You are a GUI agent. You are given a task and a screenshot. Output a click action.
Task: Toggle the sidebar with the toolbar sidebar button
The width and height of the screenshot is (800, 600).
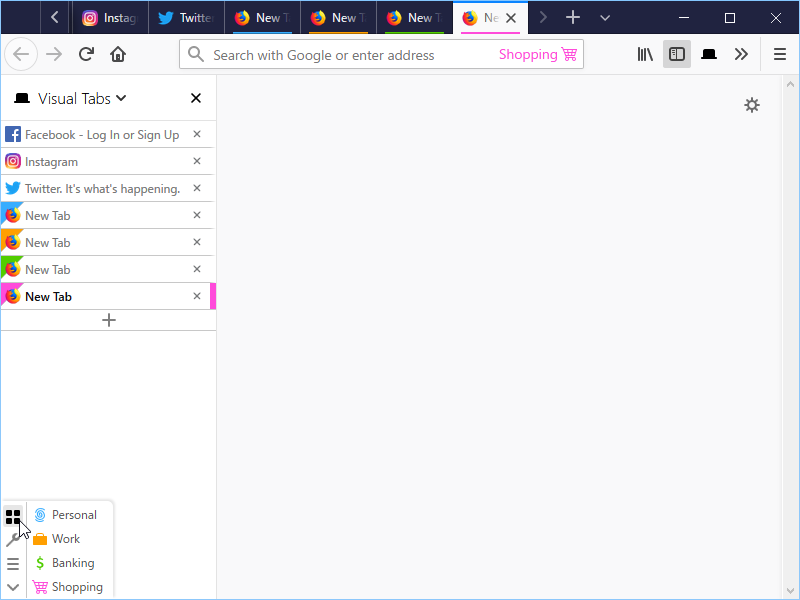677,54
